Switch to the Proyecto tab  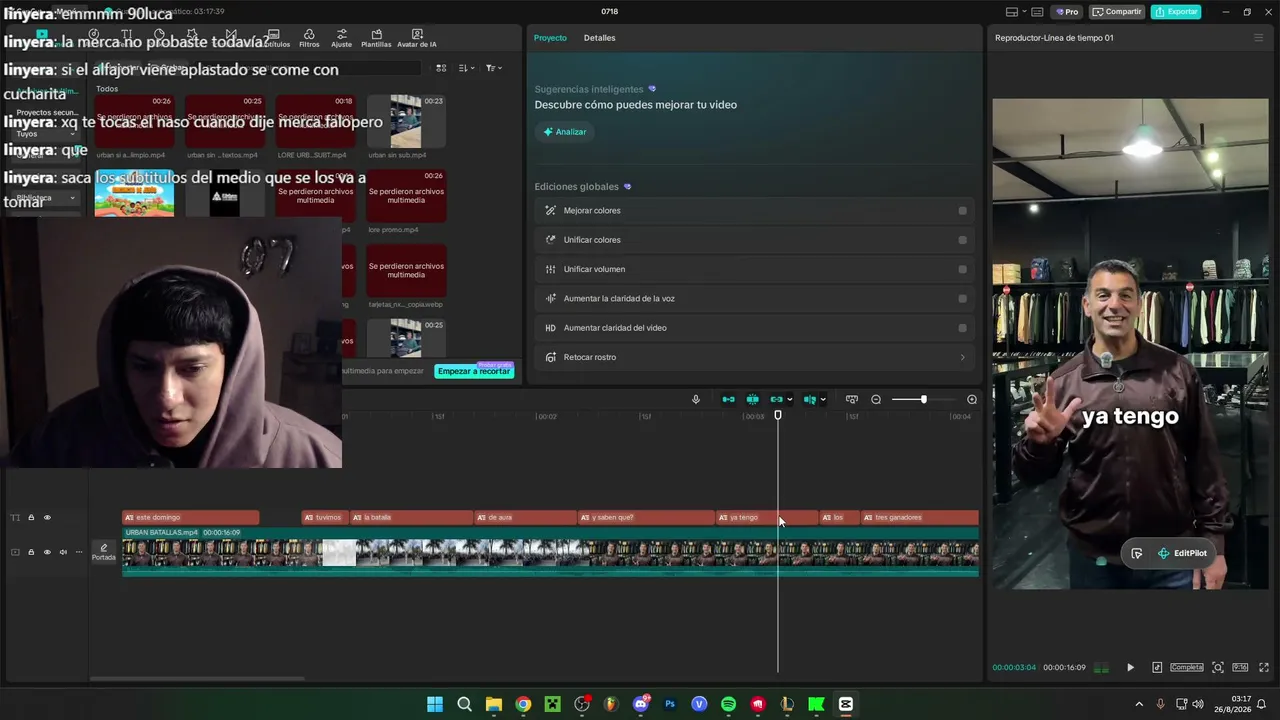(550, 38)
